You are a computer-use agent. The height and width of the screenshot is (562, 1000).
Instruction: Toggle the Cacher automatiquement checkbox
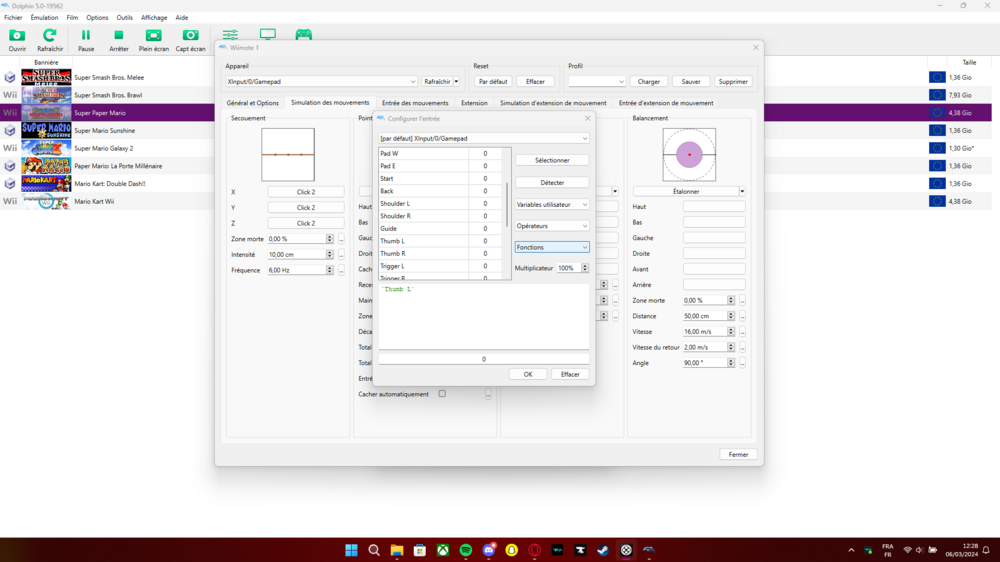[x=442, y=394]
